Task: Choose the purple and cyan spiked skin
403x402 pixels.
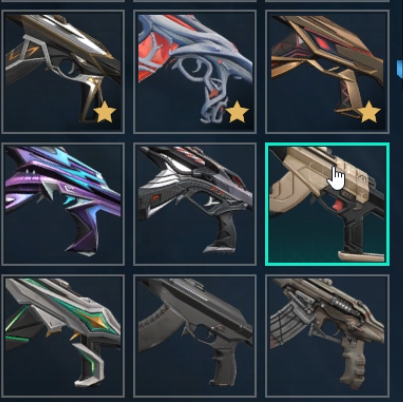Action: [63, 204]
